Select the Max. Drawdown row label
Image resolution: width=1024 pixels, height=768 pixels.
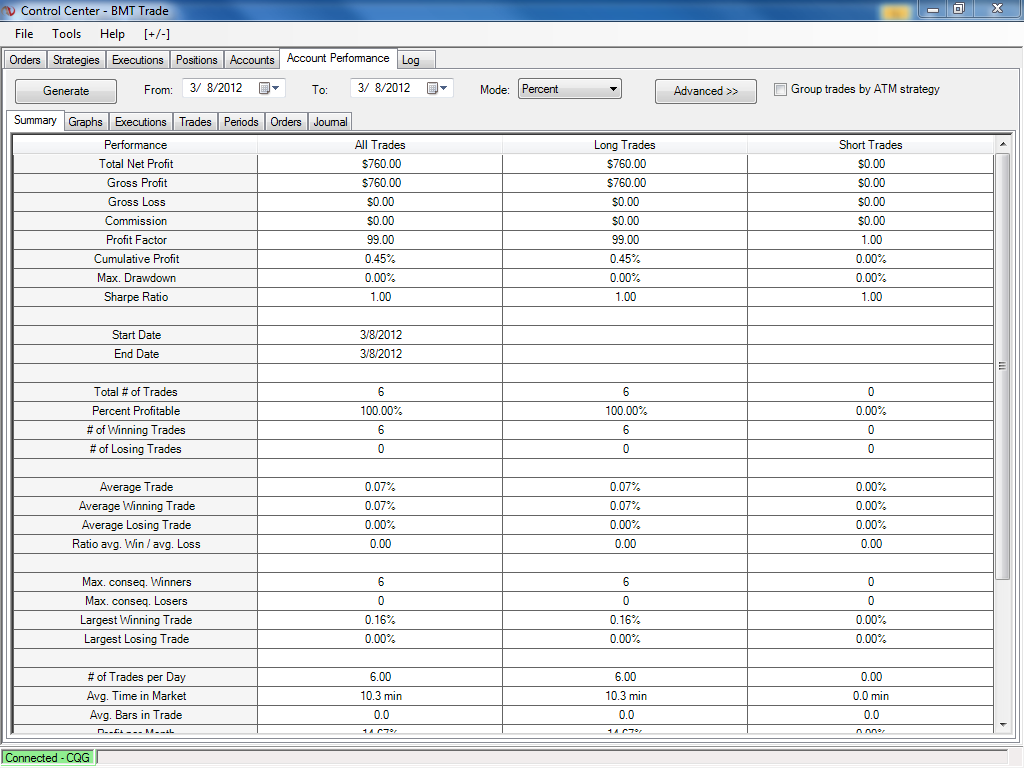click(136, 278)
